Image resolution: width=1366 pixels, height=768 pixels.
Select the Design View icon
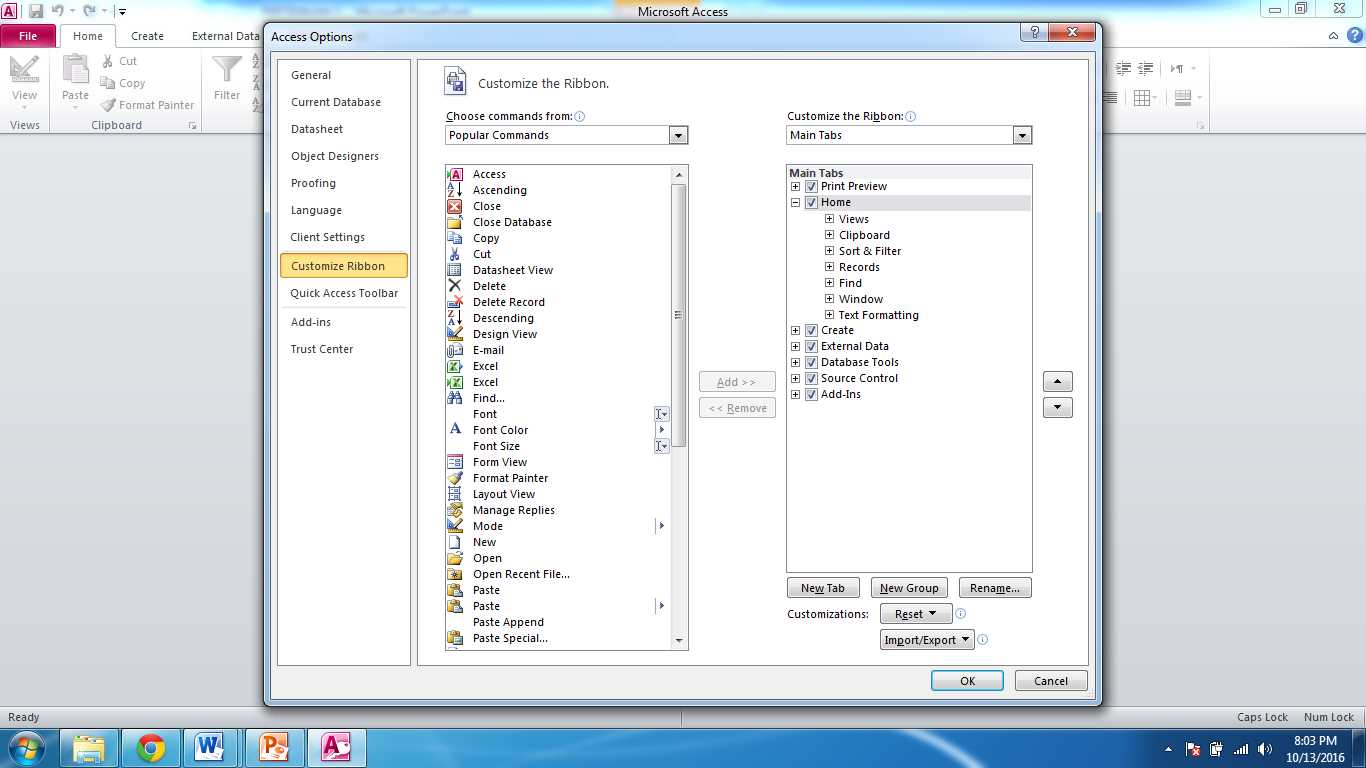tap(455, 334)
